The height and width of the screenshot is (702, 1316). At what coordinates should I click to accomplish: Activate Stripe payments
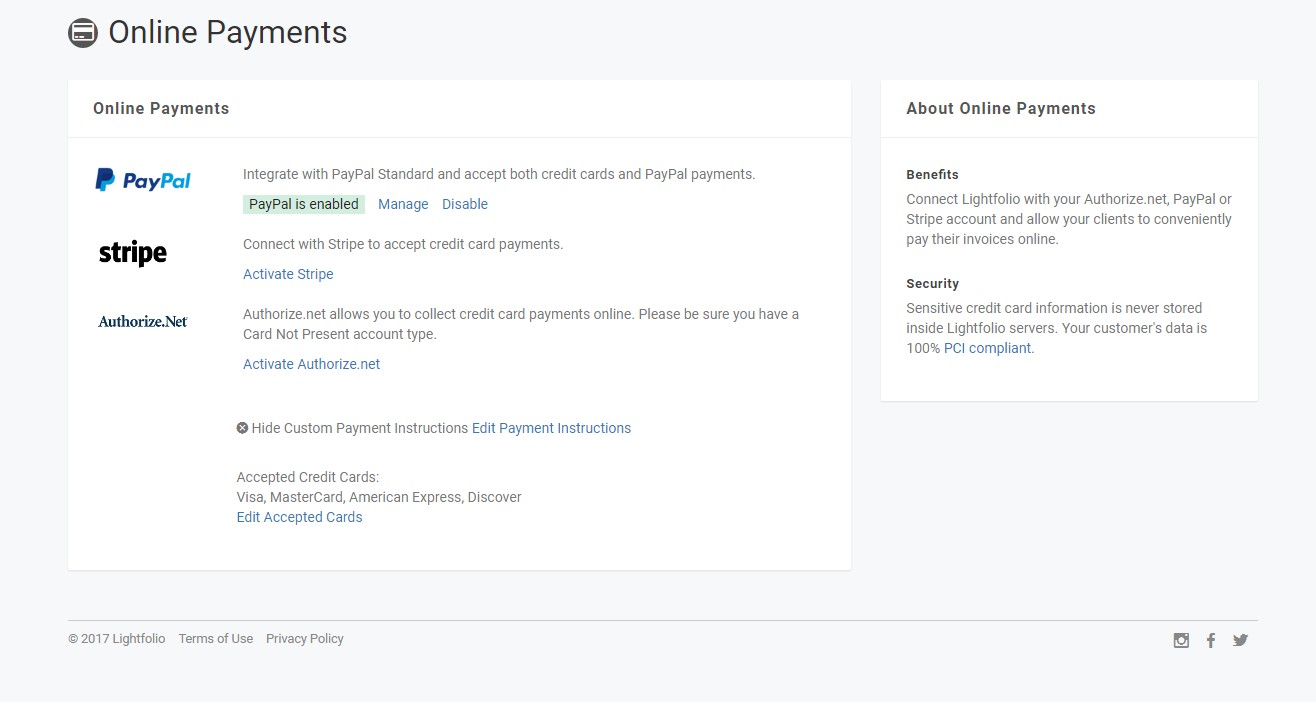288,274
